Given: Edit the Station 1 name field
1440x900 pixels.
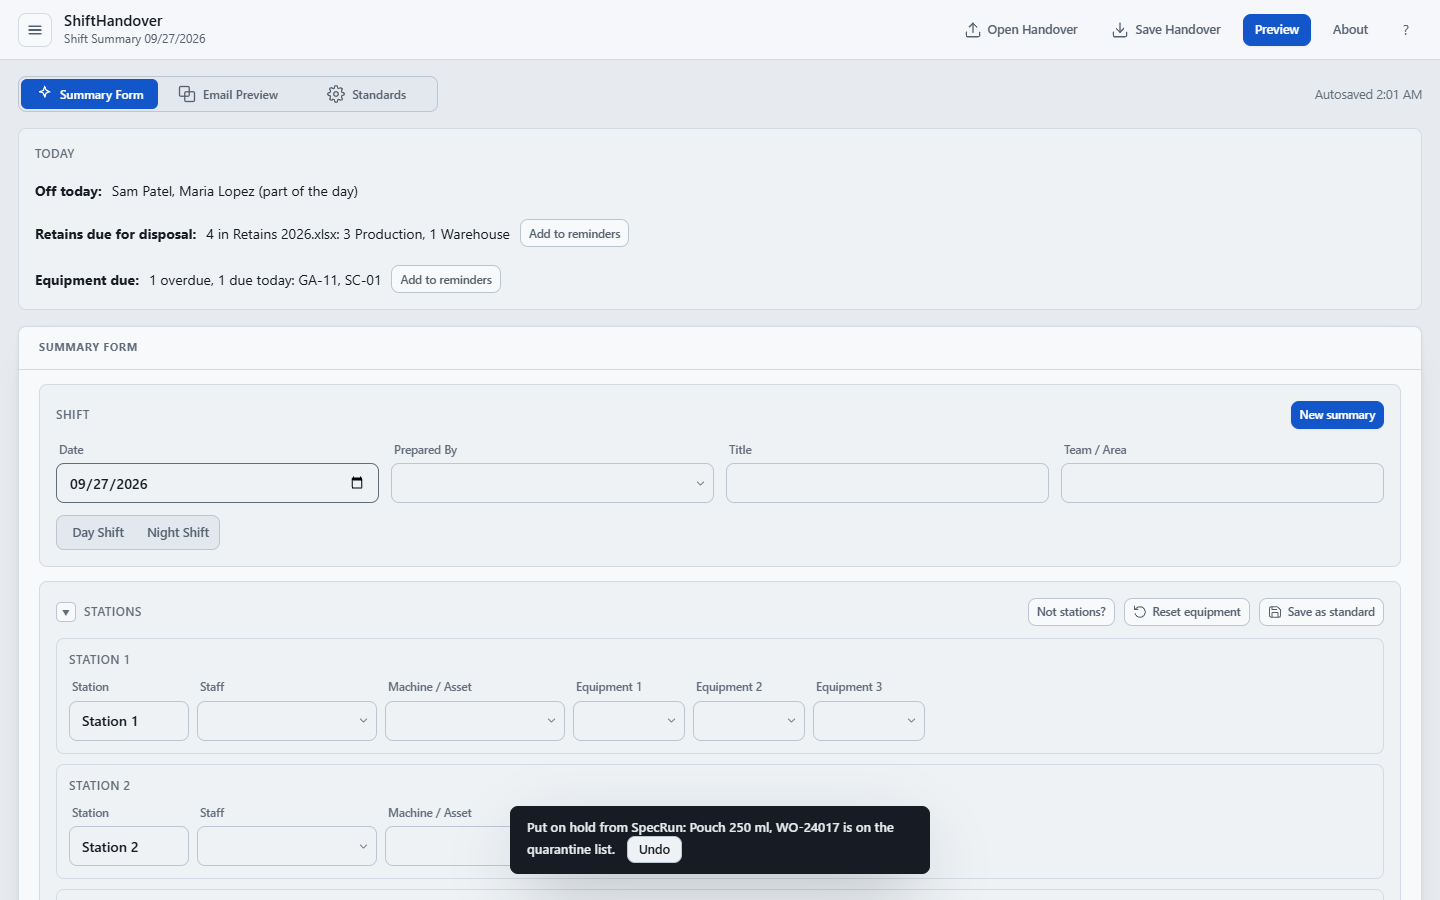Looking at the screenshot, I should 129,721.
